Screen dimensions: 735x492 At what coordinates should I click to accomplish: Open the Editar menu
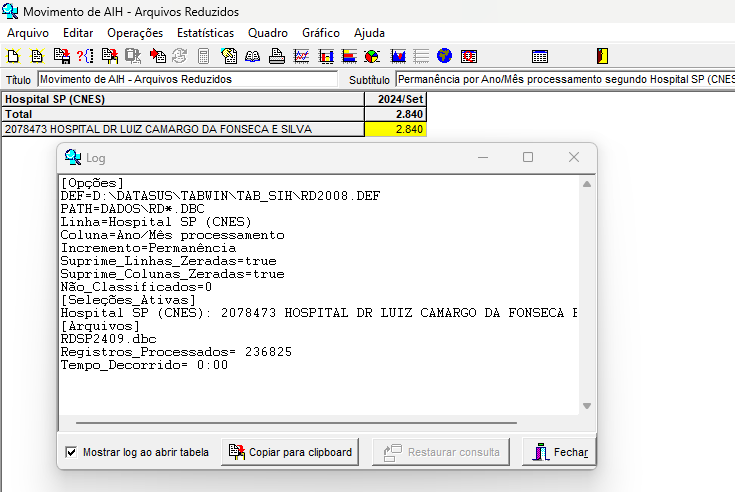tap(78, 33)
